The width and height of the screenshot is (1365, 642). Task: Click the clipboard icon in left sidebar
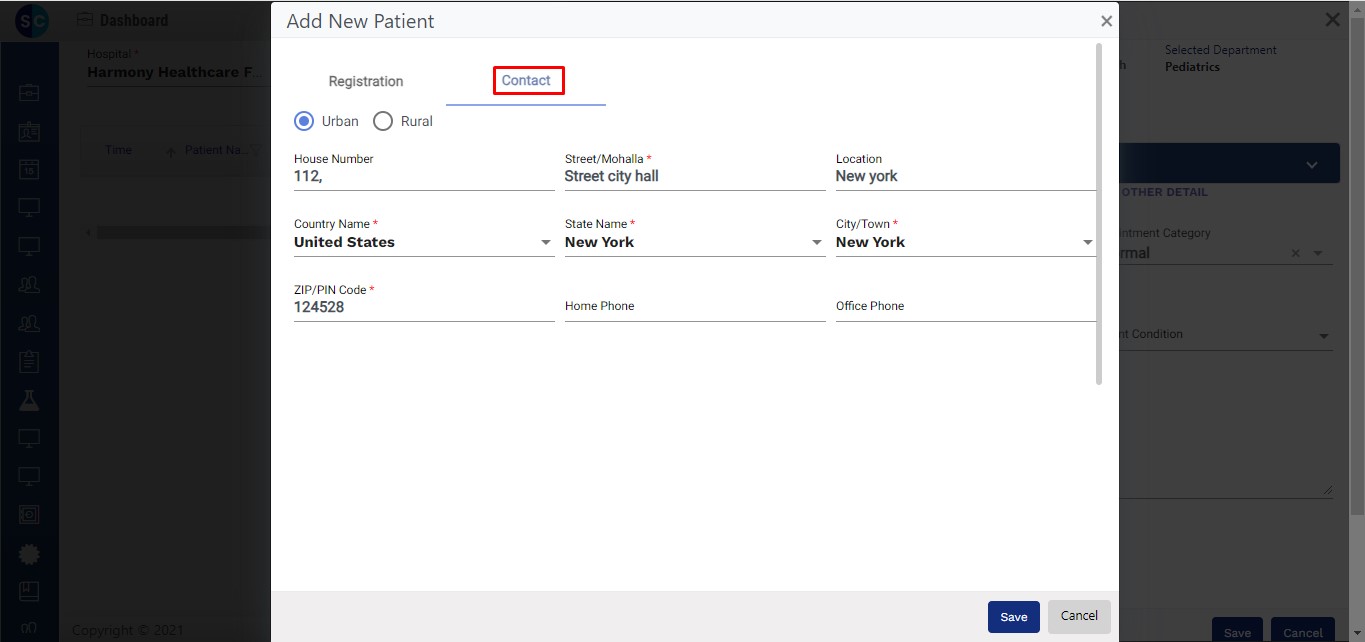click(30, 361)
